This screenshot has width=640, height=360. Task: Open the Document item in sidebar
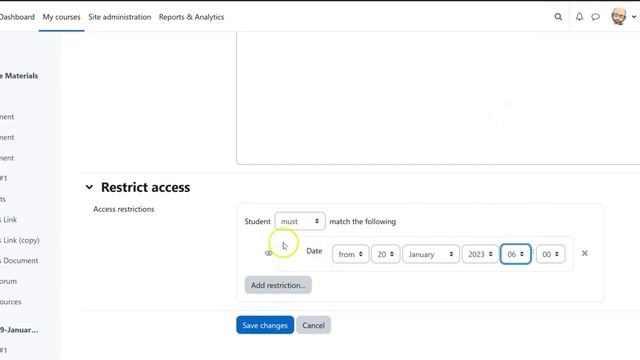19,260
